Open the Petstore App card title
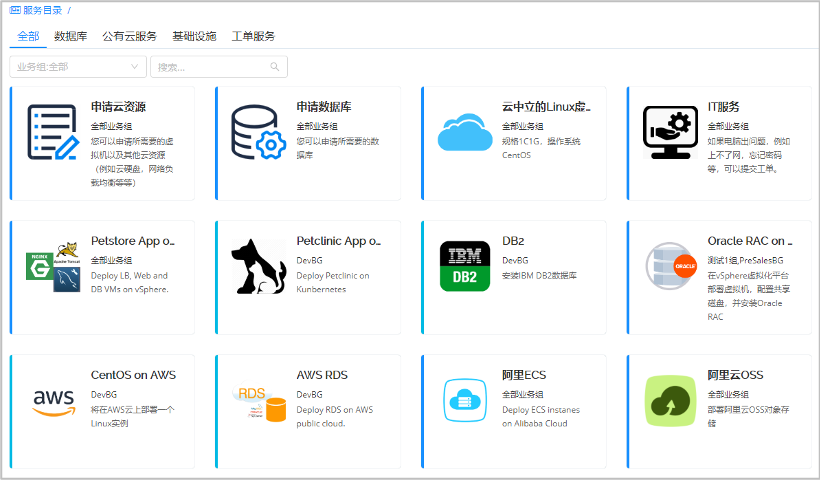820x480 pixels. click(133, 241)
